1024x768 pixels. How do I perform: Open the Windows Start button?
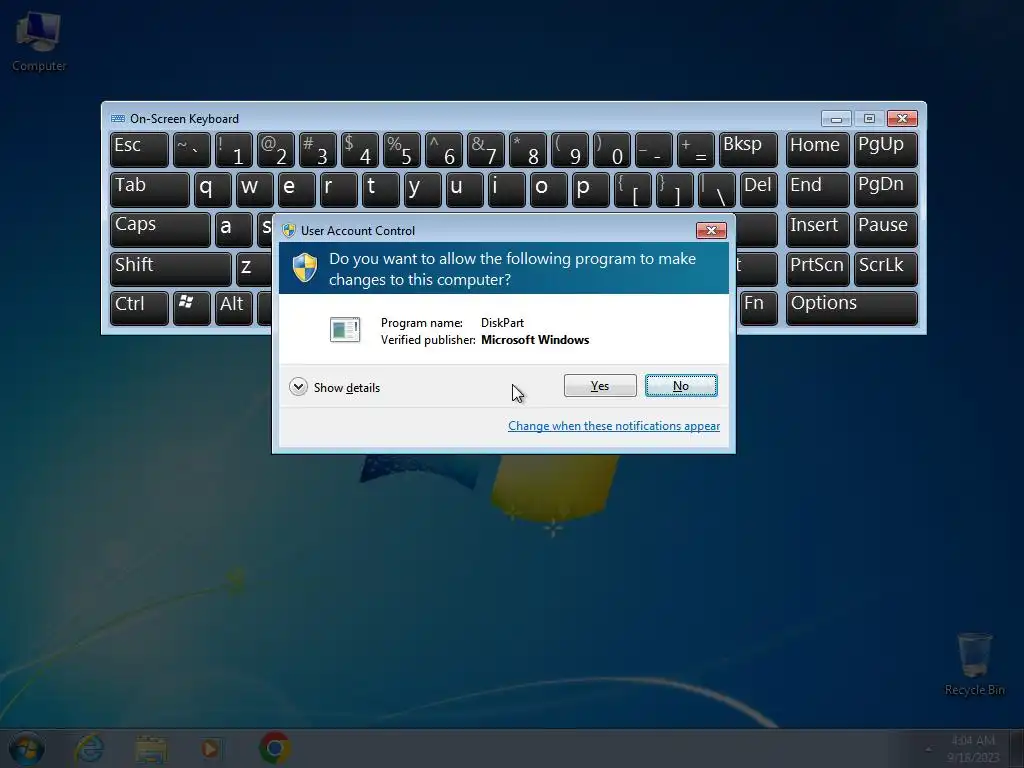[26, 748]
